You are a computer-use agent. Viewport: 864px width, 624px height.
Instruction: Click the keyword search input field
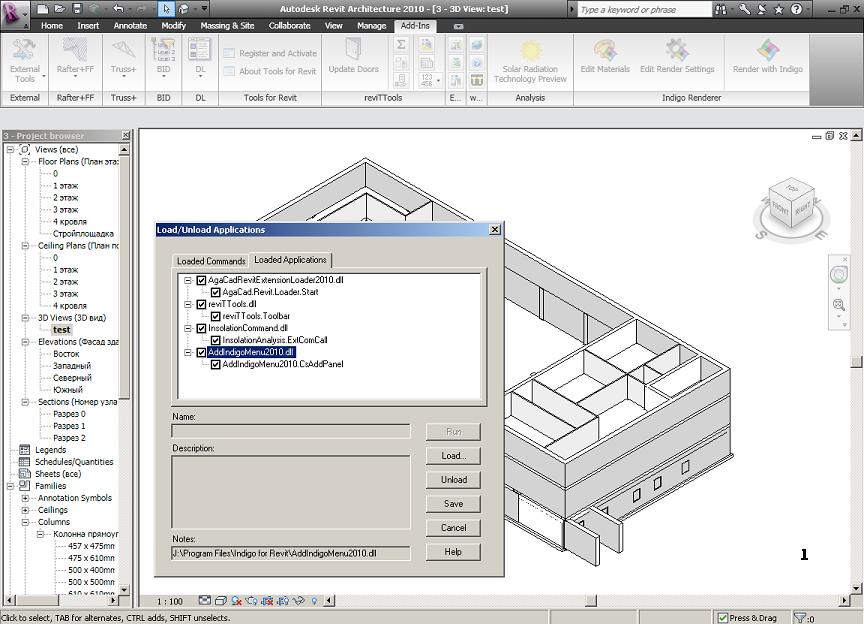[644, 9]
